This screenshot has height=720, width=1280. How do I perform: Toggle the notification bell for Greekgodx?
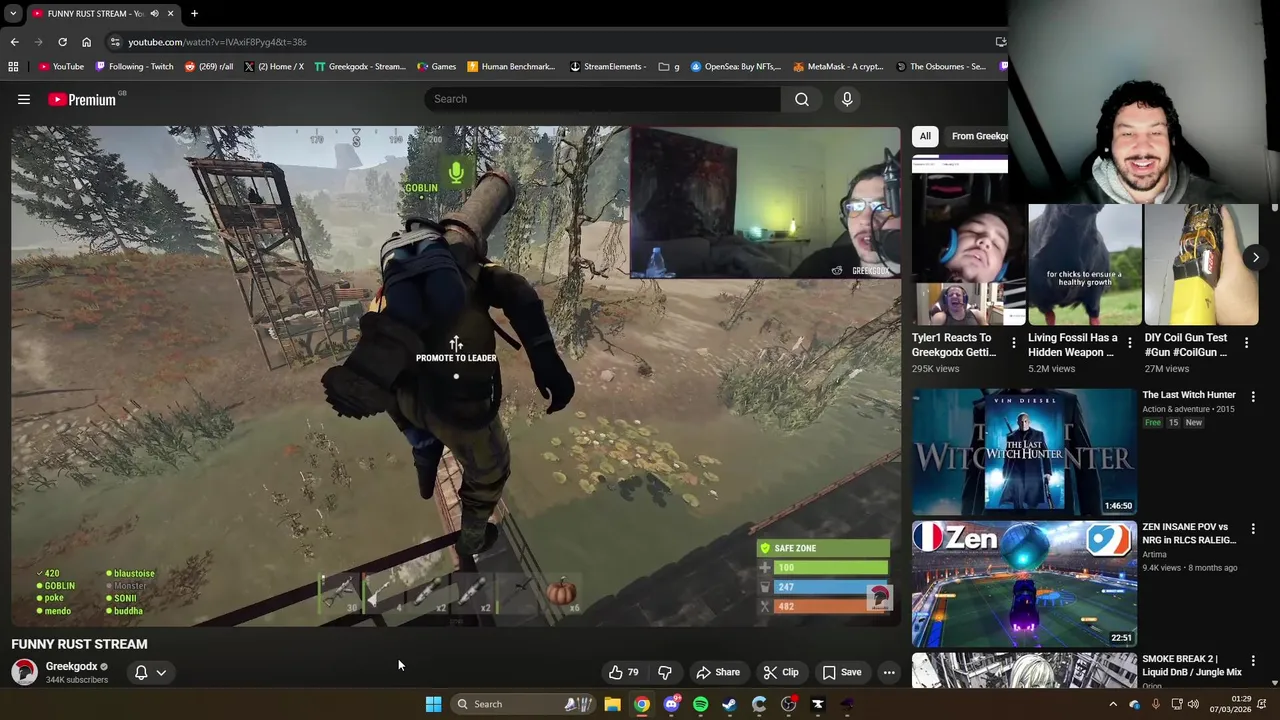tap(141, 672)
